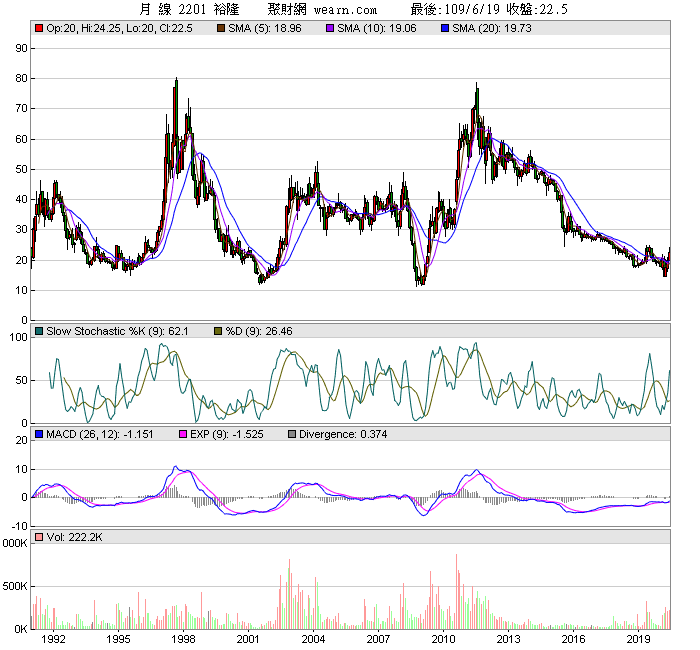Click the 'SMA (5): 18.96' label
The image size is (700, 650).
coord(265,28)
